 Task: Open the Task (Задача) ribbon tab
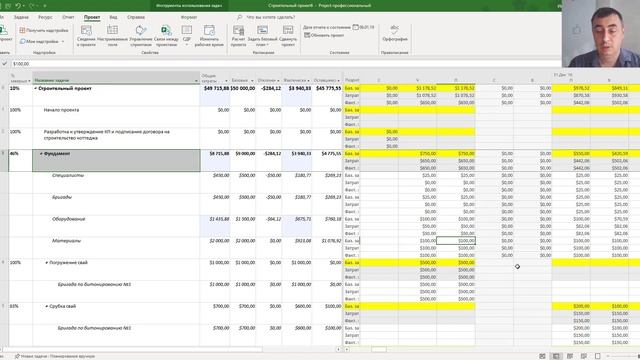(x=21, y=17)
